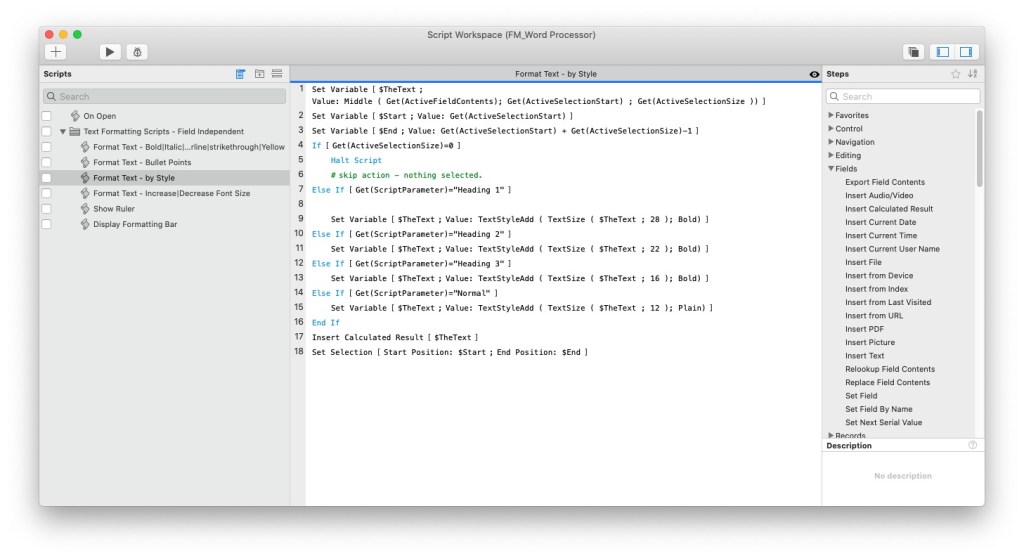This screenshot has width=1024, height=558.
Task: Hide the right Steps pane with toolbar toggle
Action: 965,51
